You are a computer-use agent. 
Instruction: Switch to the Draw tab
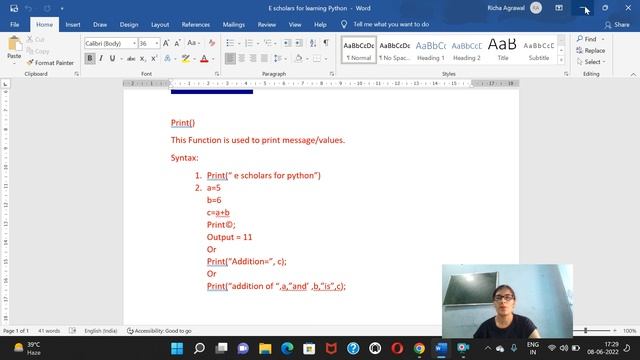[100, 24]
